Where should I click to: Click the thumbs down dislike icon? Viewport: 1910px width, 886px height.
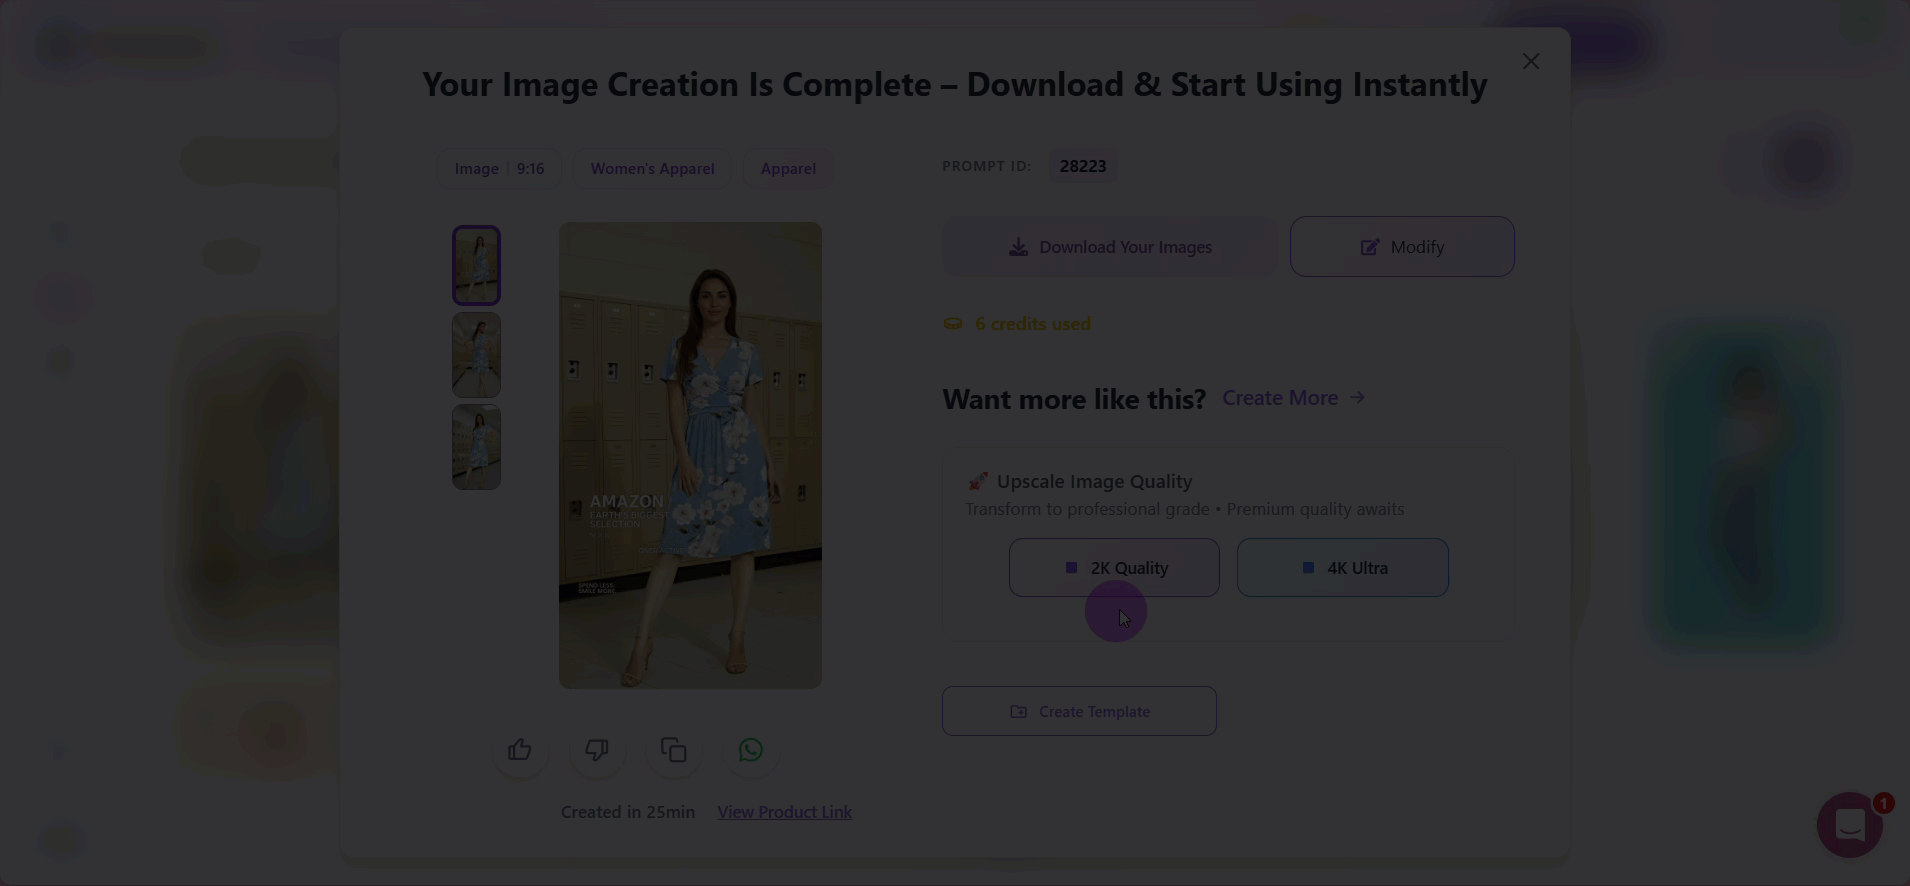tap(596, 750)
